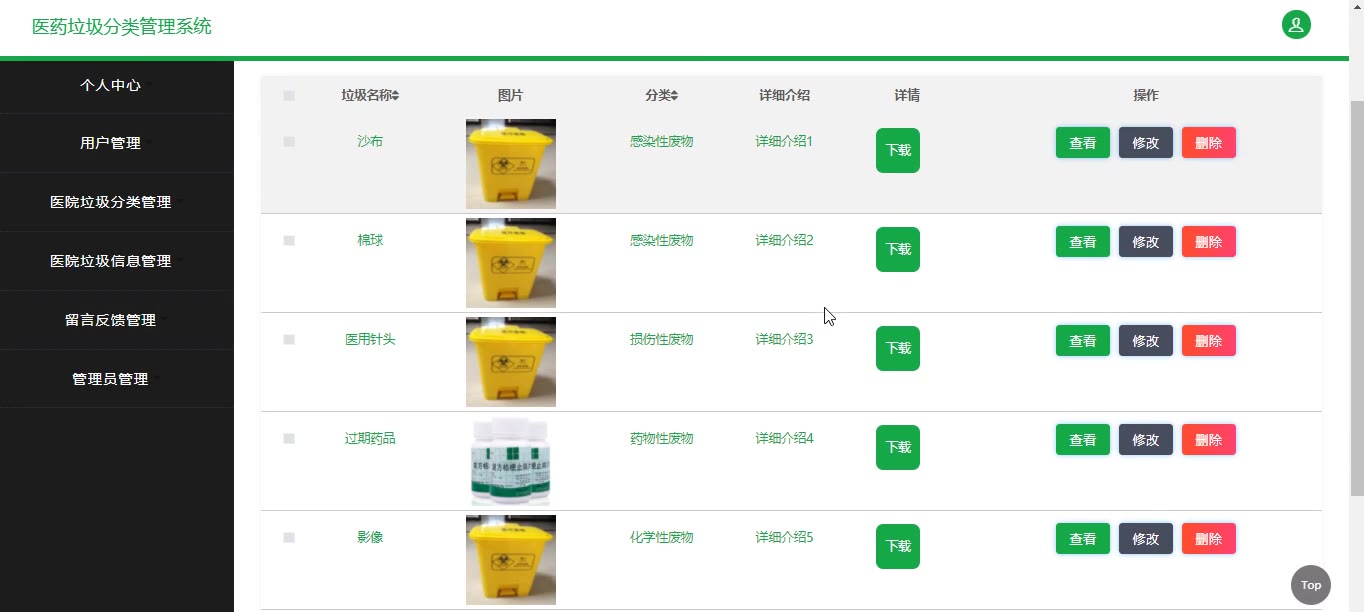This screenshot has height=612, width=1364.
Task: Modify the 医用针头 record
Action: 1146,341
